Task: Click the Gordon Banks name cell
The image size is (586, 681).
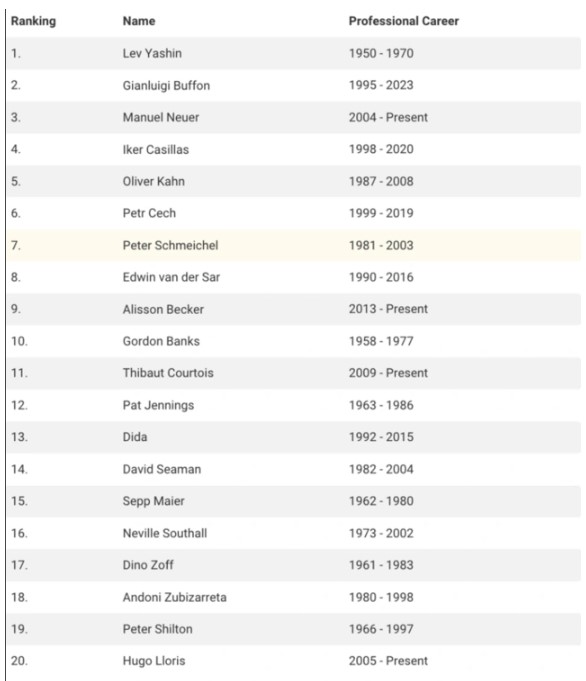Action: click(161, 341)
